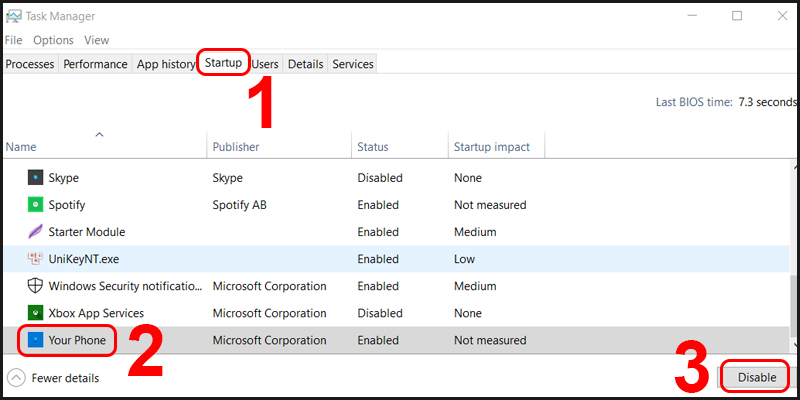
Task: Sort by the Publisher column header
Action: pyautogui.click(x=236, y=147)
